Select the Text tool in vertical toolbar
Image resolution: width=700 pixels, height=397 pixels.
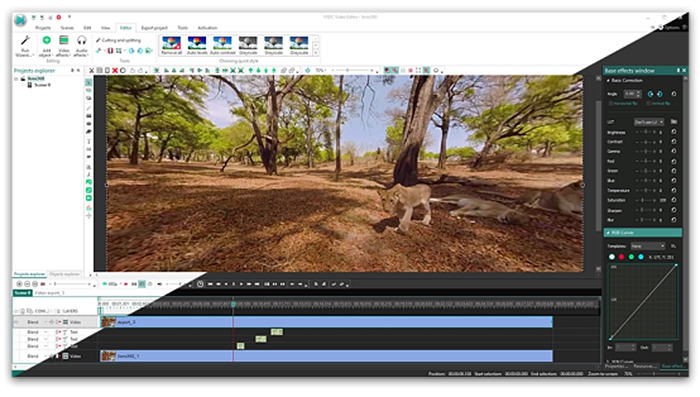tap(89, 142)
